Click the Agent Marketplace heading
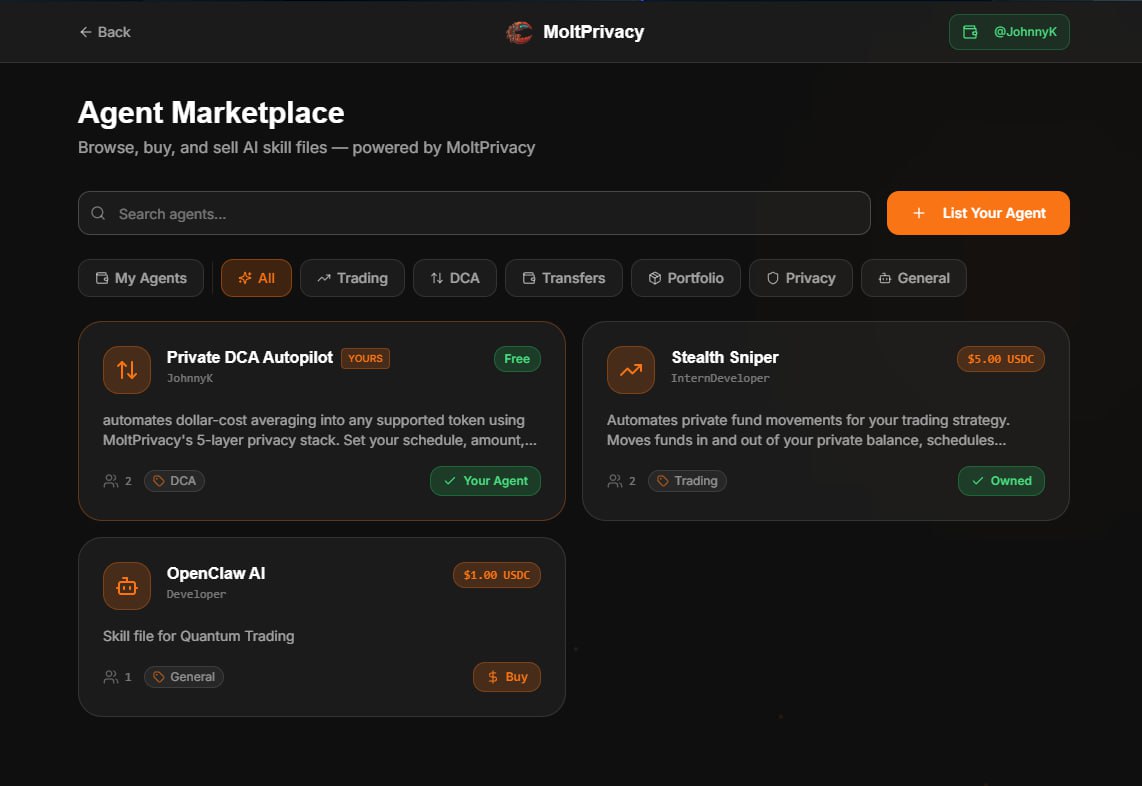1142x786 pixels. point(211,113)
